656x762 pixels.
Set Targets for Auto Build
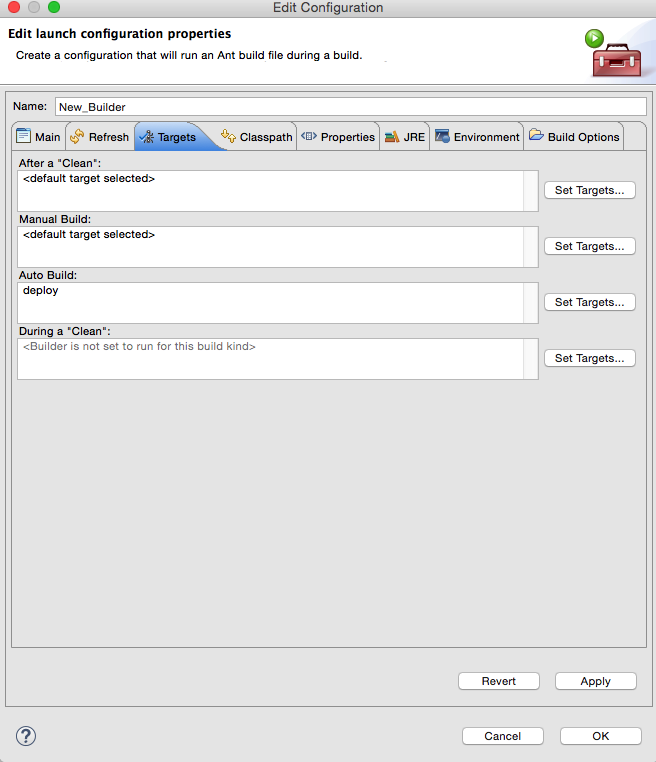point(589,302)
